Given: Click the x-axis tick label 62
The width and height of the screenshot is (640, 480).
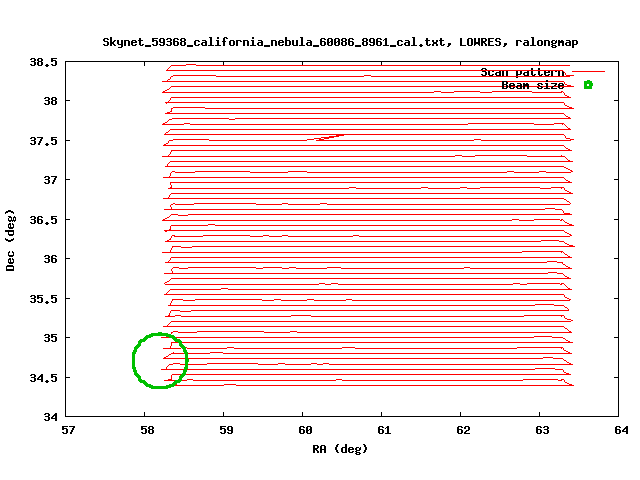Looking at the screenshot, I should point(463,430).
